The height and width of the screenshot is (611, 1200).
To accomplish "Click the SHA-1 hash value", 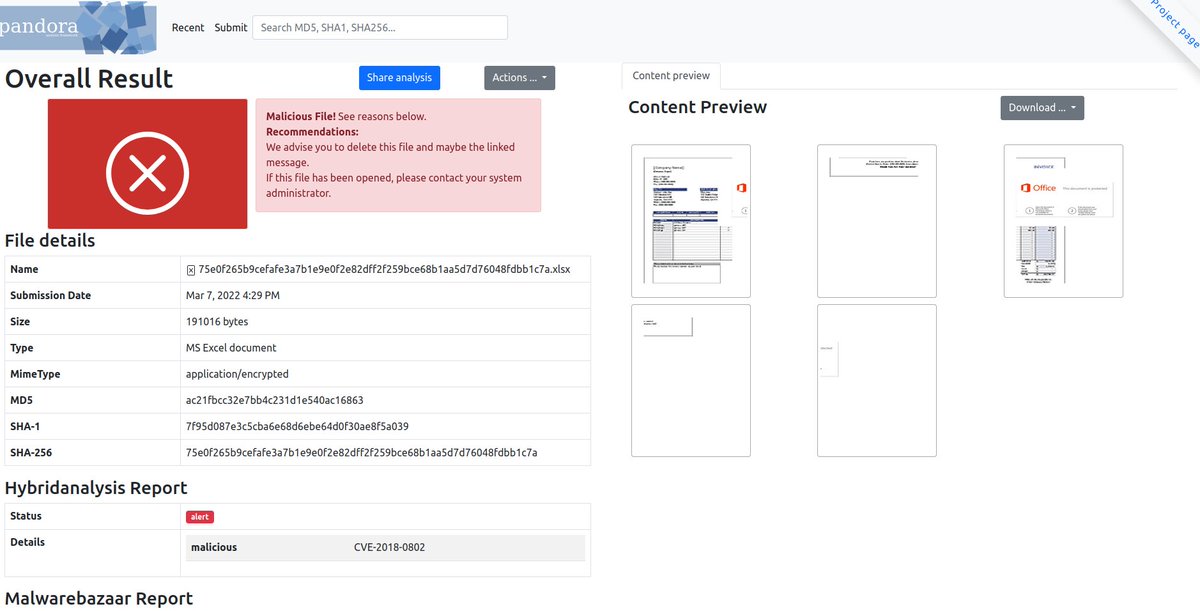I will 297,426.
